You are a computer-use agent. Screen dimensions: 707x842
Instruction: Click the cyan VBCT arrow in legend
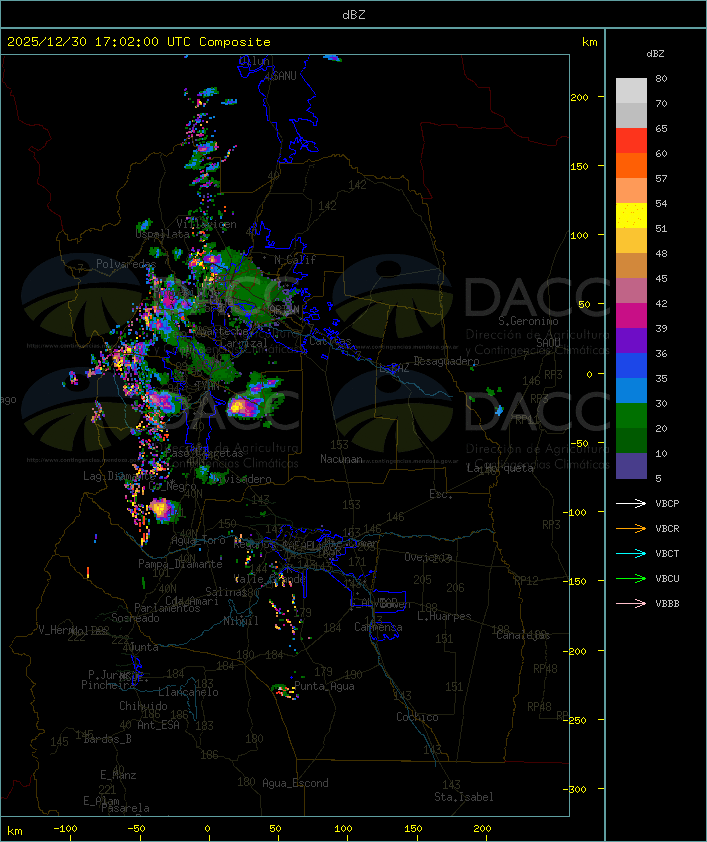coord(631,553)
